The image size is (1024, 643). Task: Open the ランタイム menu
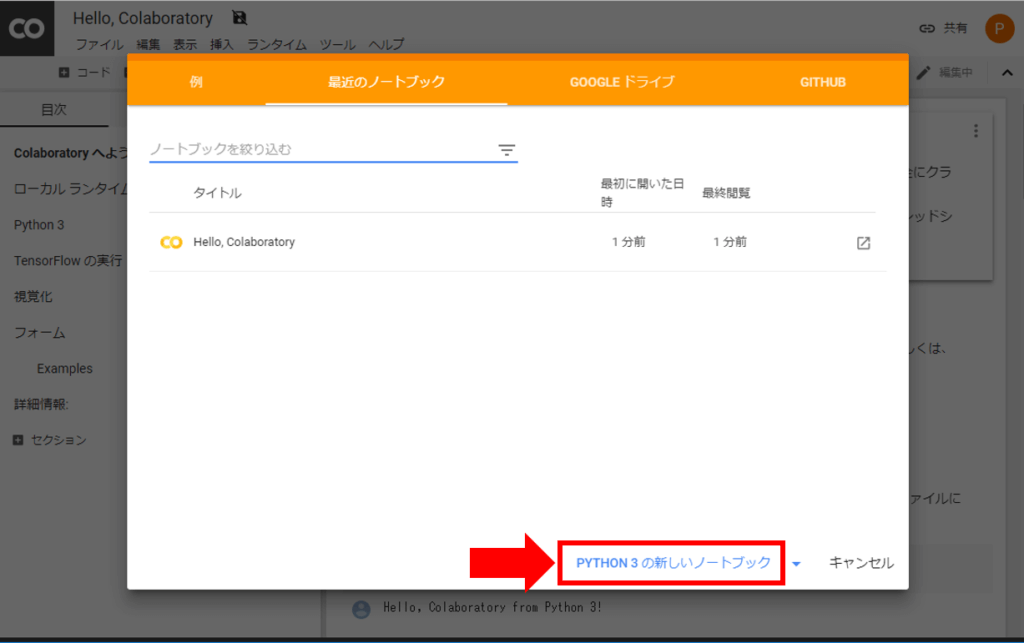276,44
